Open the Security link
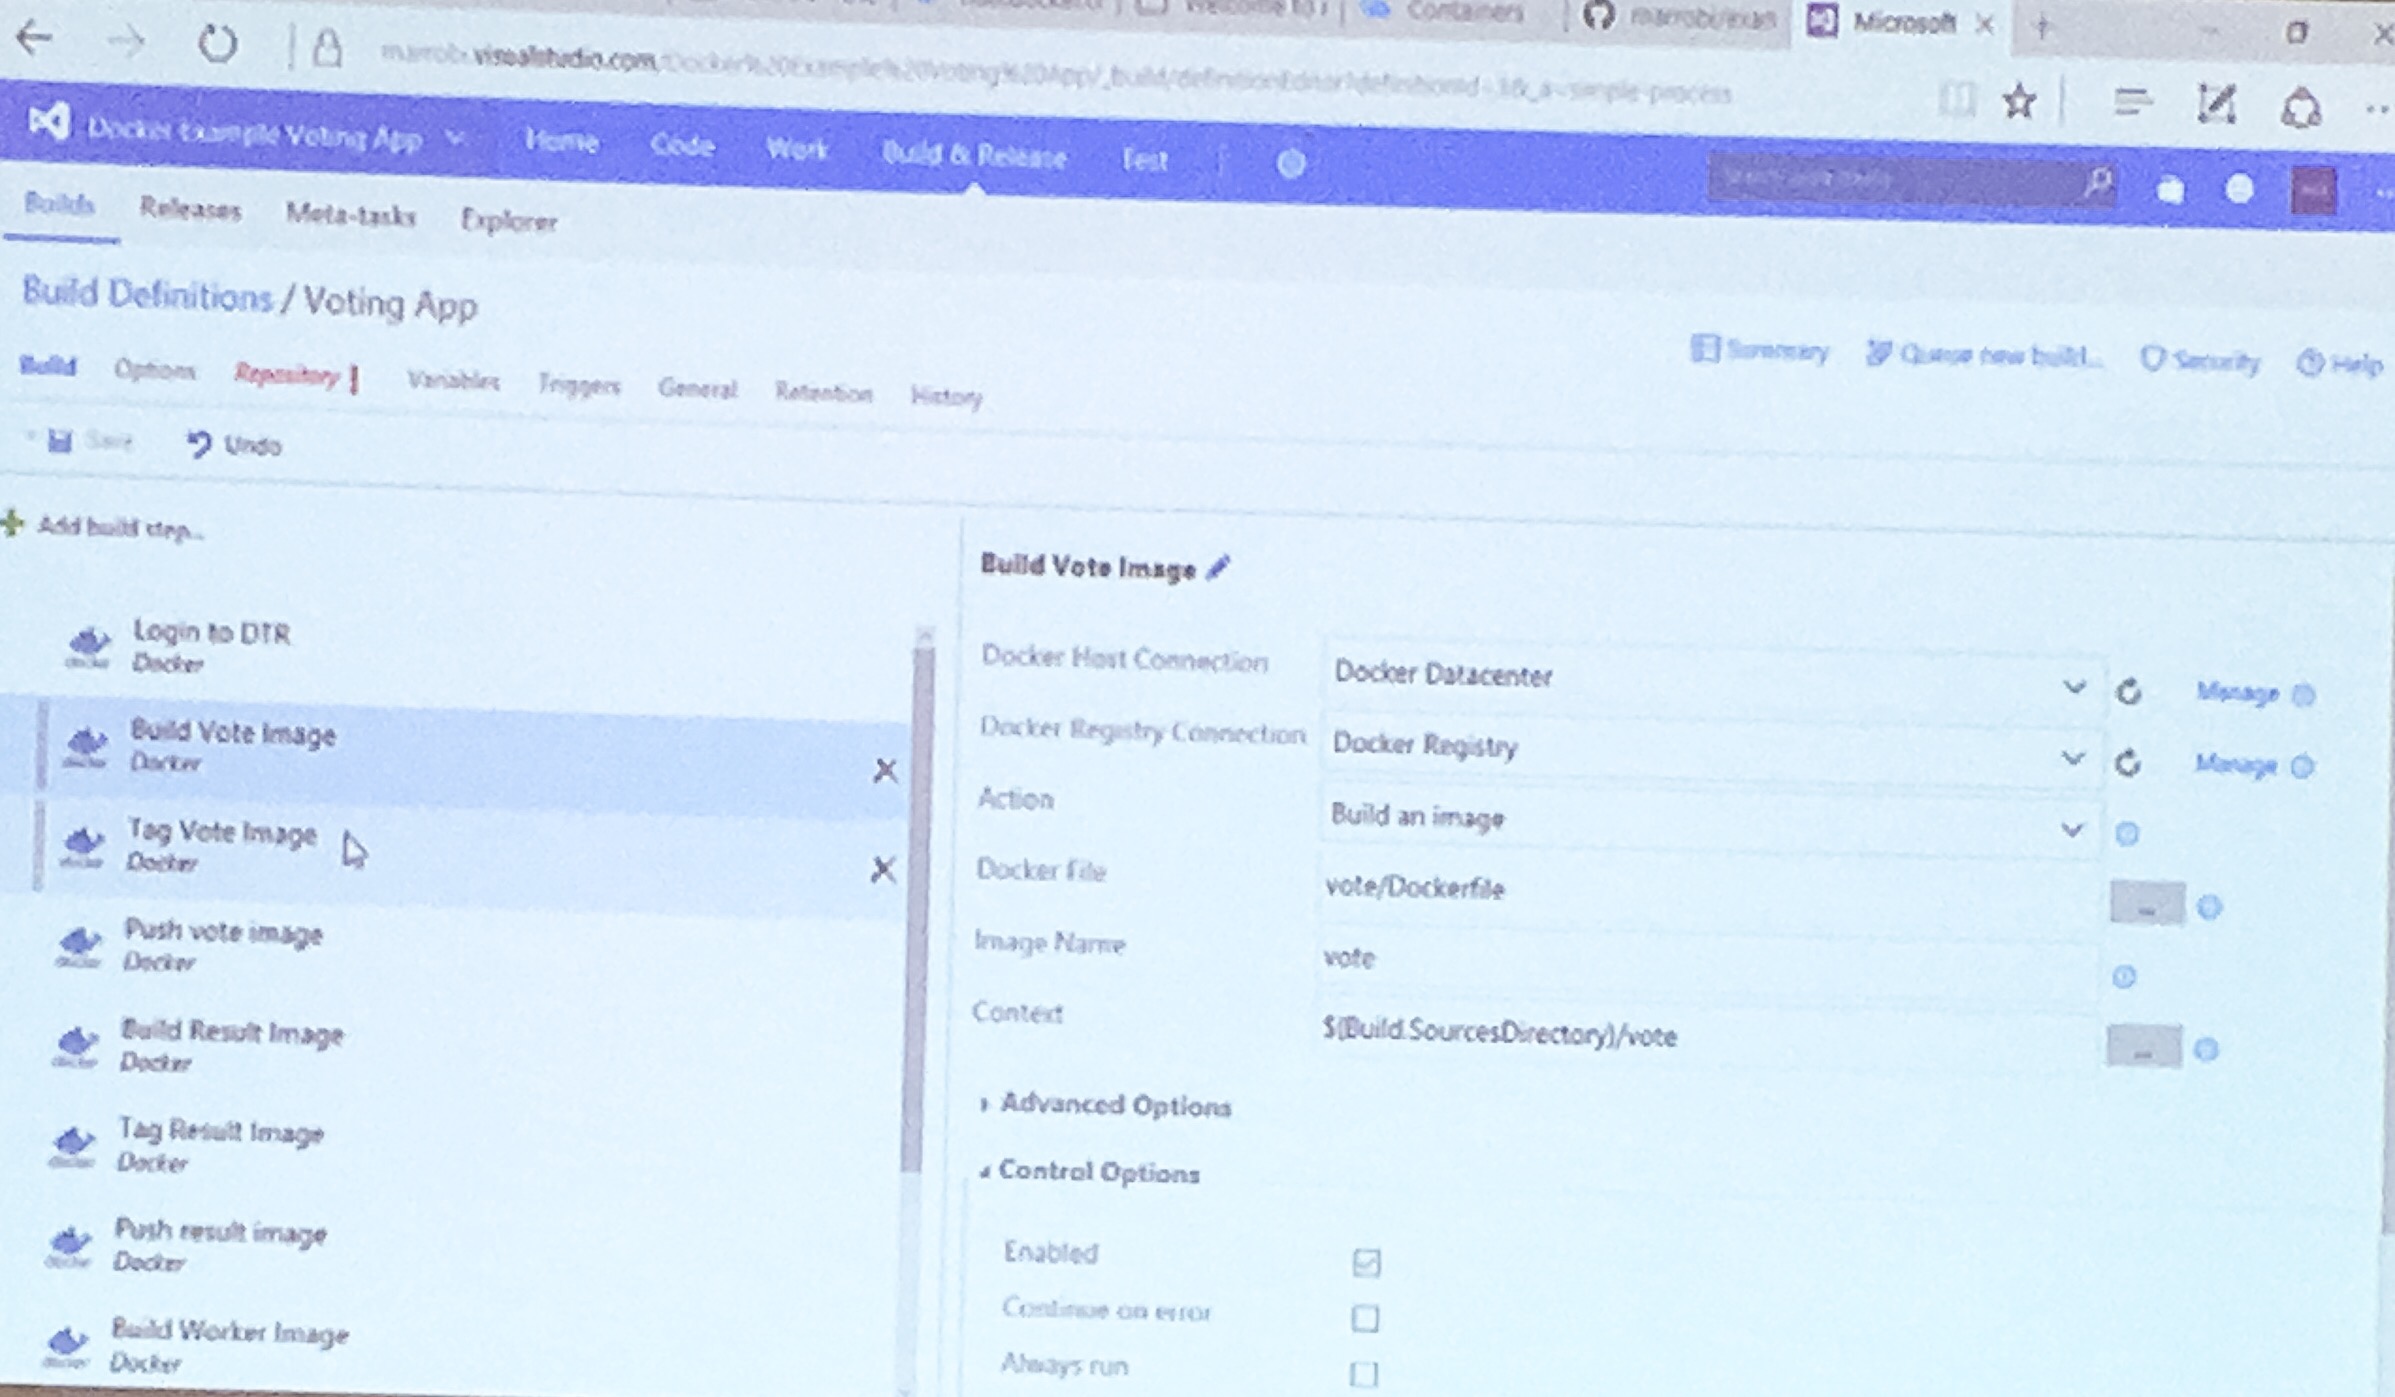Image resolution: width=2395 pixels, height=1397 pixels. coord(2200,360)
